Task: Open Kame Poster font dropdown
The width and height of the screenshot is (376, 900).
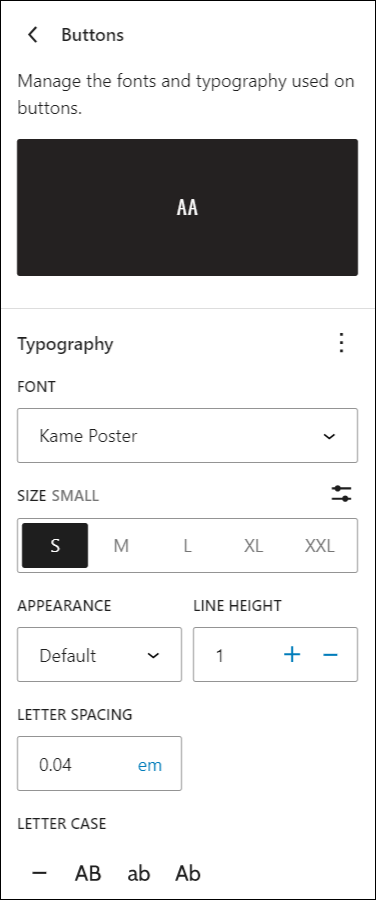Action: (x=188, y=436)
